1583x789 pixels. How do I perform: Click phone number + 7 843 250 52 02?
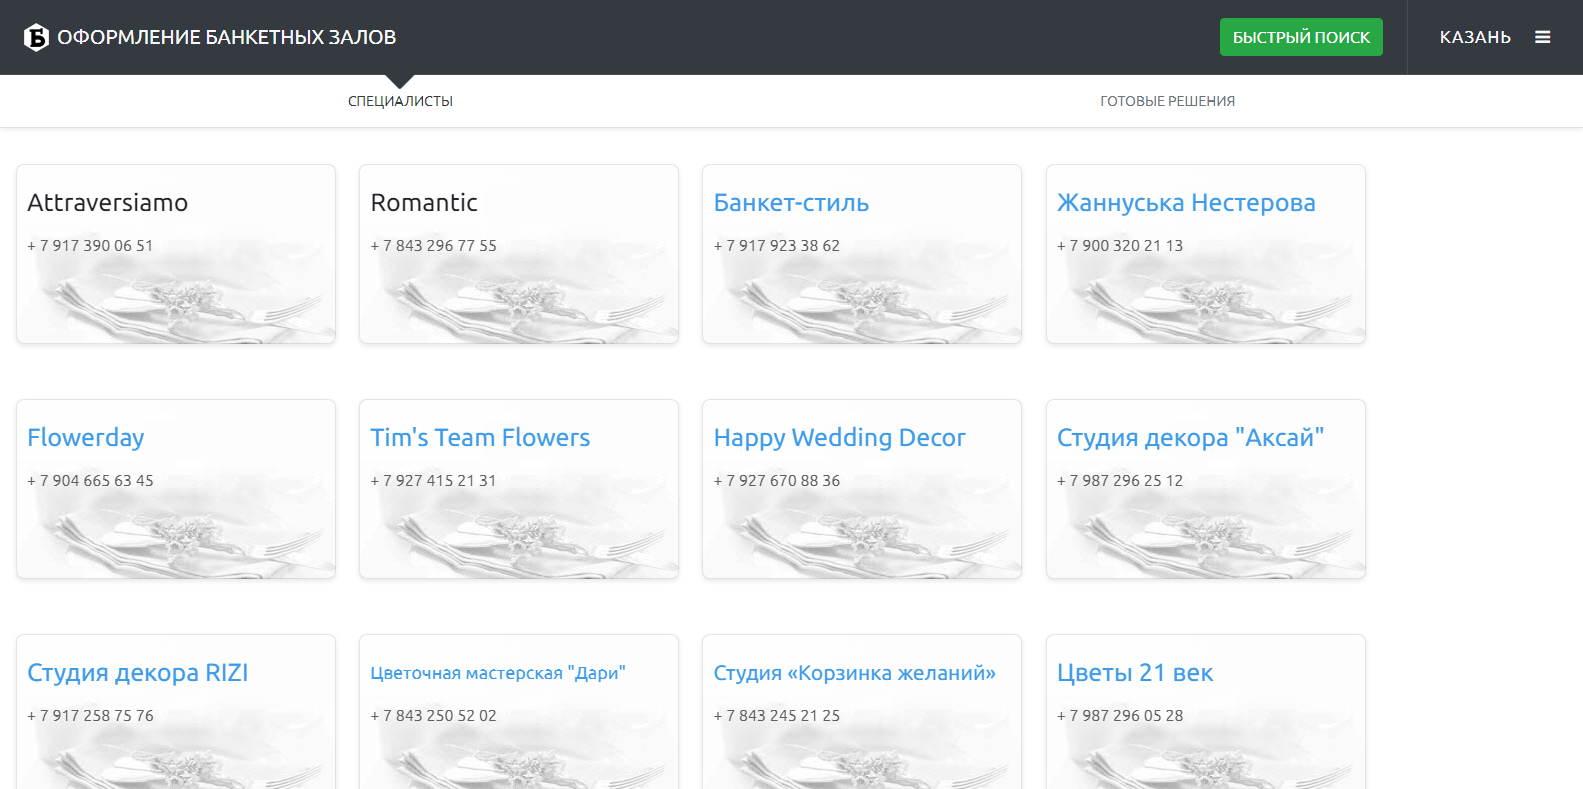point(433,716)
